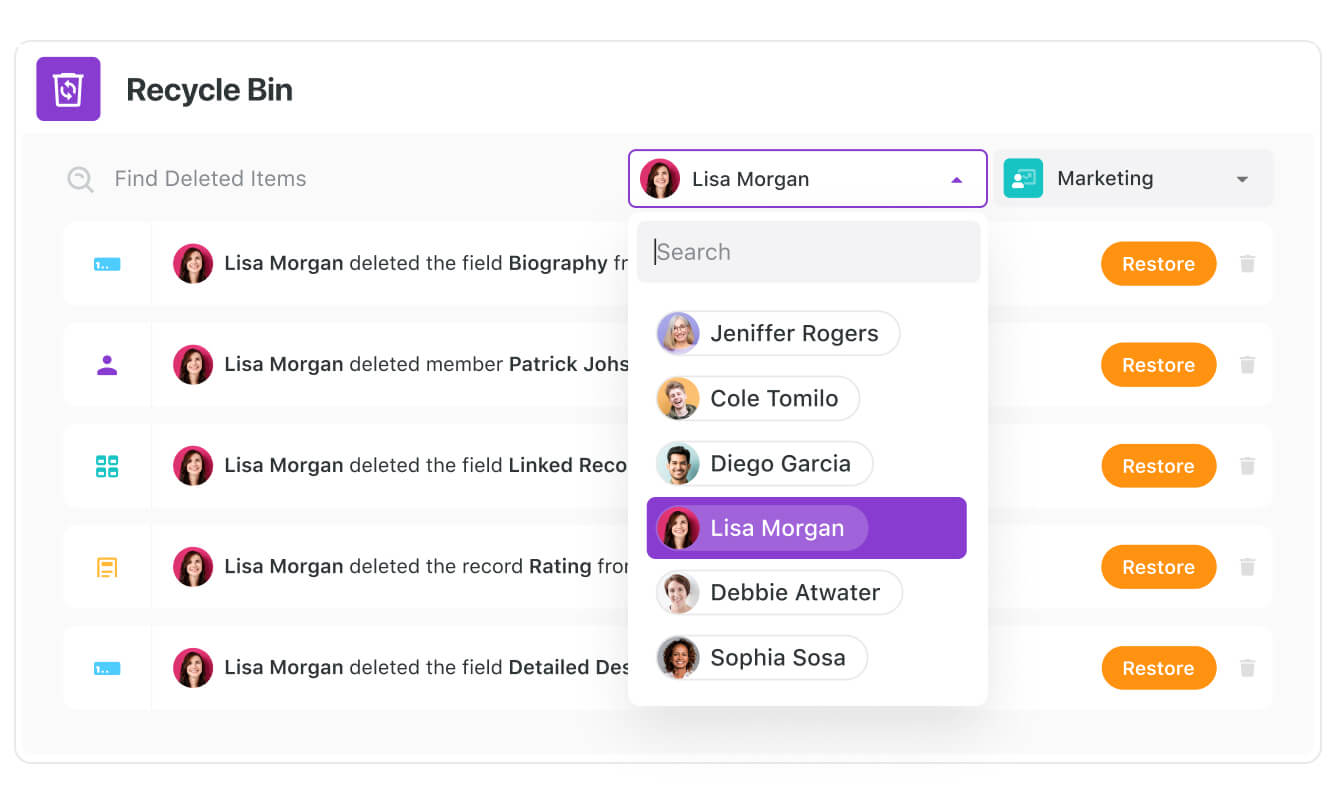Click Sophia Sosa avatar in list

[x=678, y=657]
